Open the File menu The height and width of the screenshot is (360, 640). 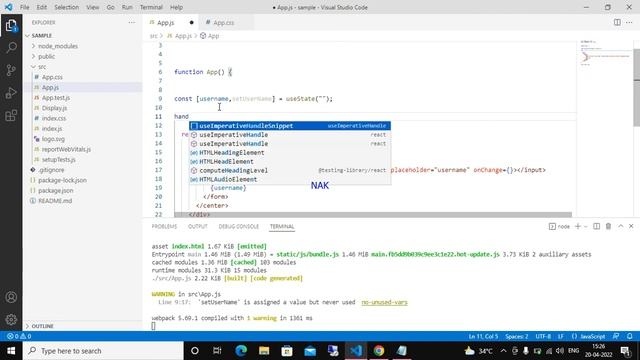[x=24, y=7]
